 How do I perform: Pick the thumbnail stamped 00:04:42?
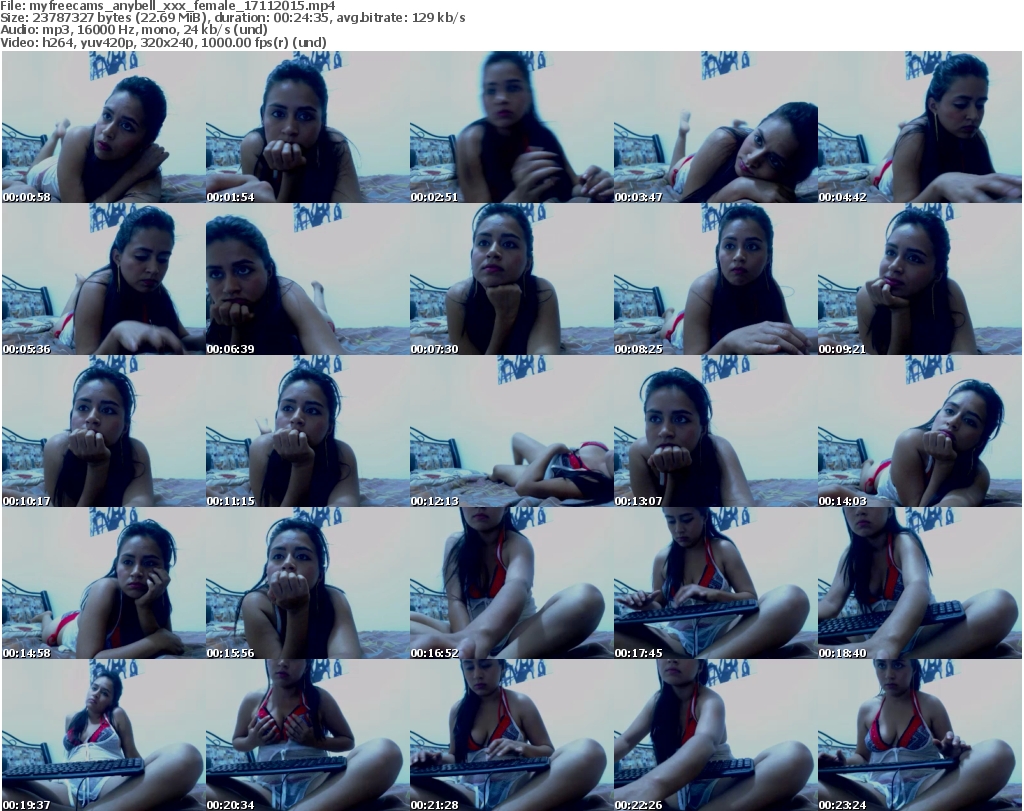(920, 127)
